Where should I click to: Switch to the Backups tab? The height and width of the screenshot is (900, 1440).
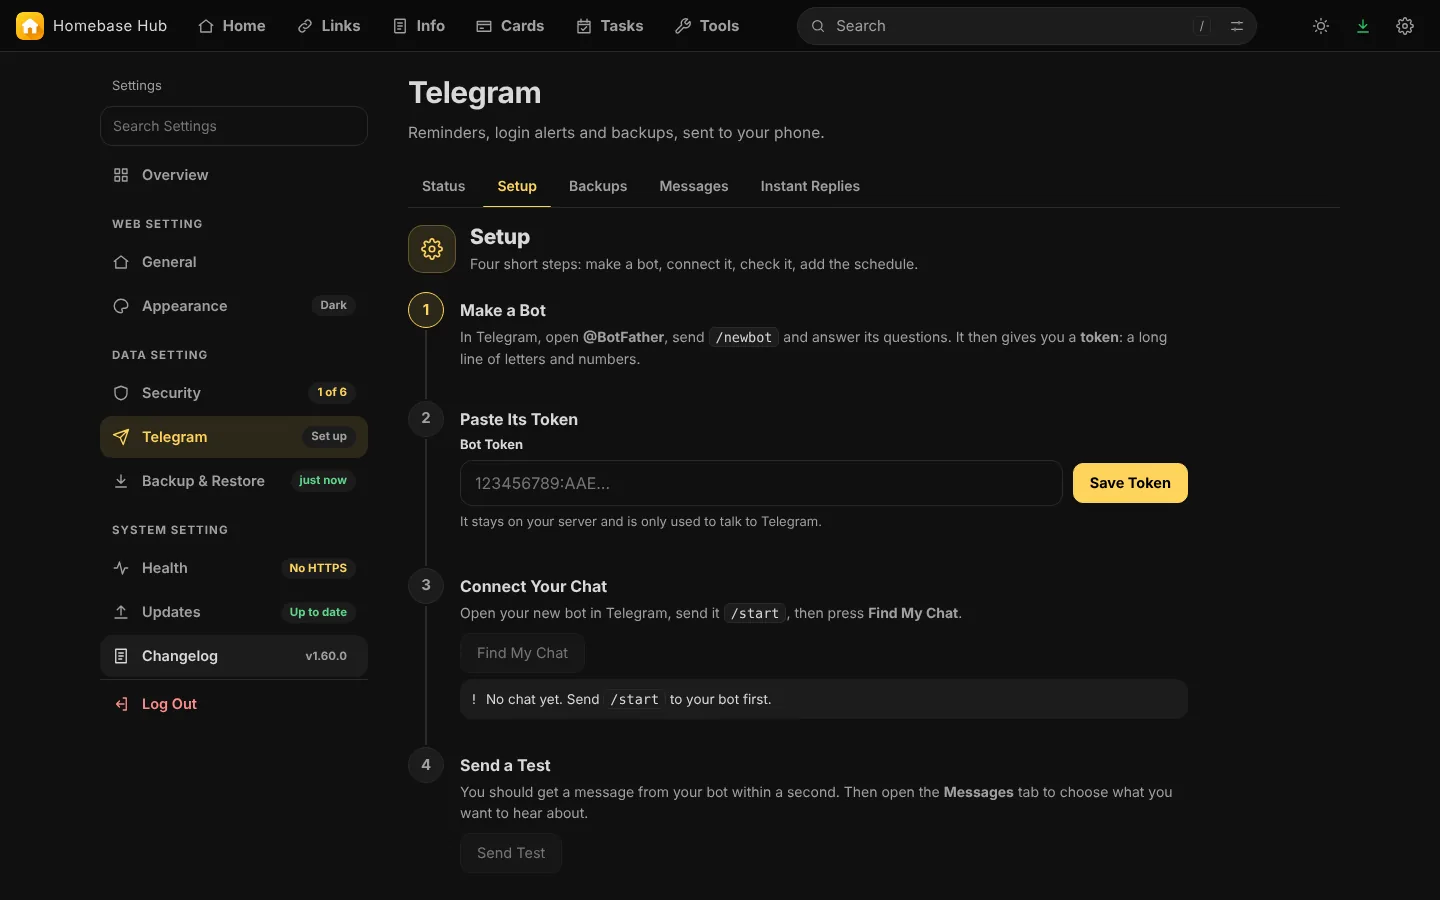coord(598,186)
